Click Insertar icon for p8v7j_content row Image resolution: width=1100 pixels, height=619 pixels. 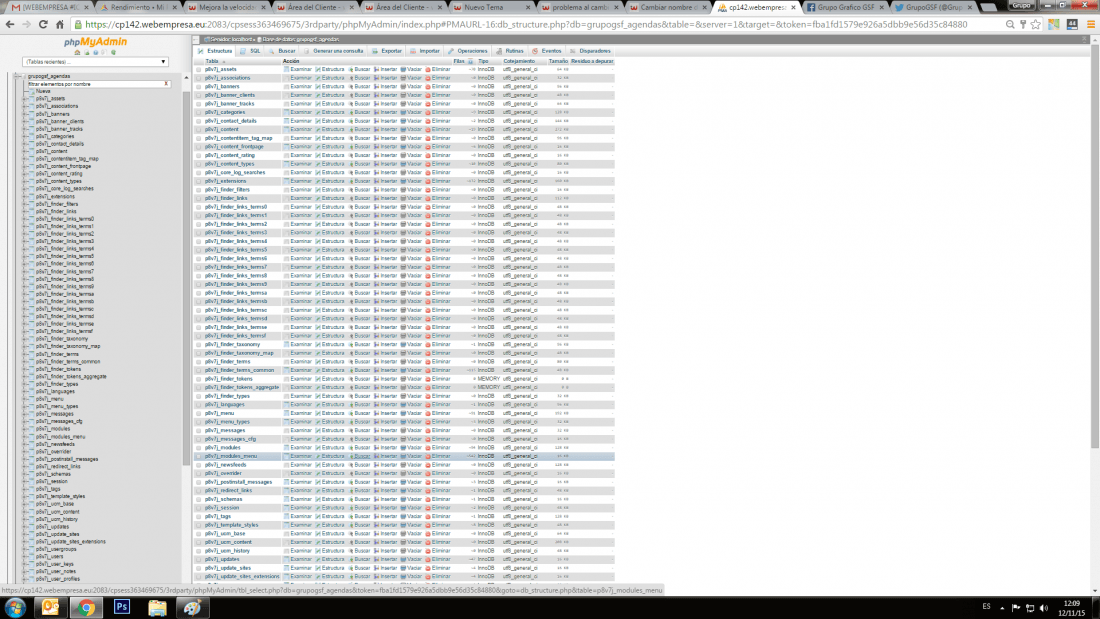[x=377, y=129]
